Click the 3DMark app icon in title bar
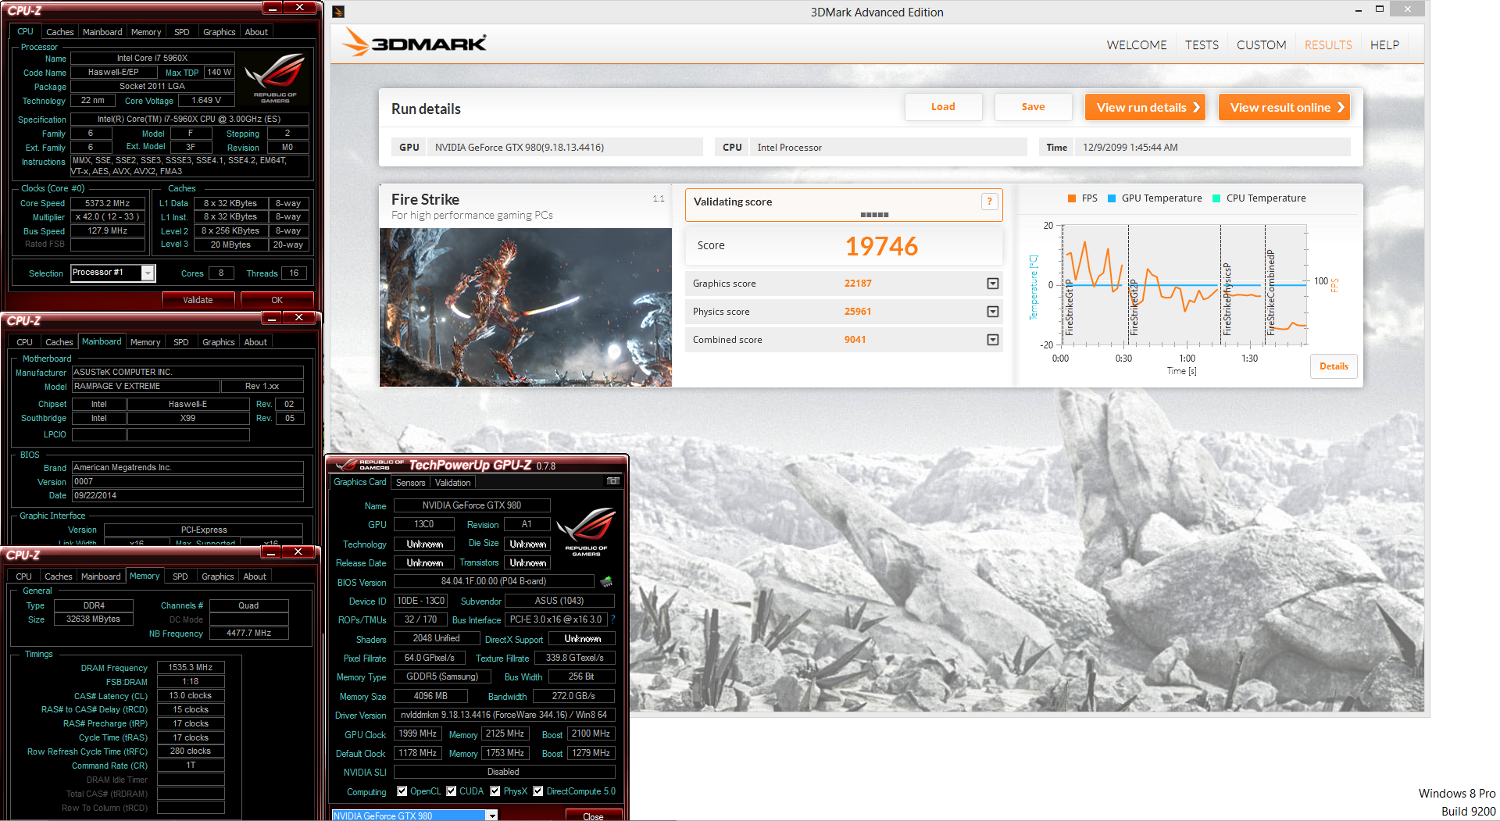The width and height of the screenshot is (1500, 821). click(339, 12)
